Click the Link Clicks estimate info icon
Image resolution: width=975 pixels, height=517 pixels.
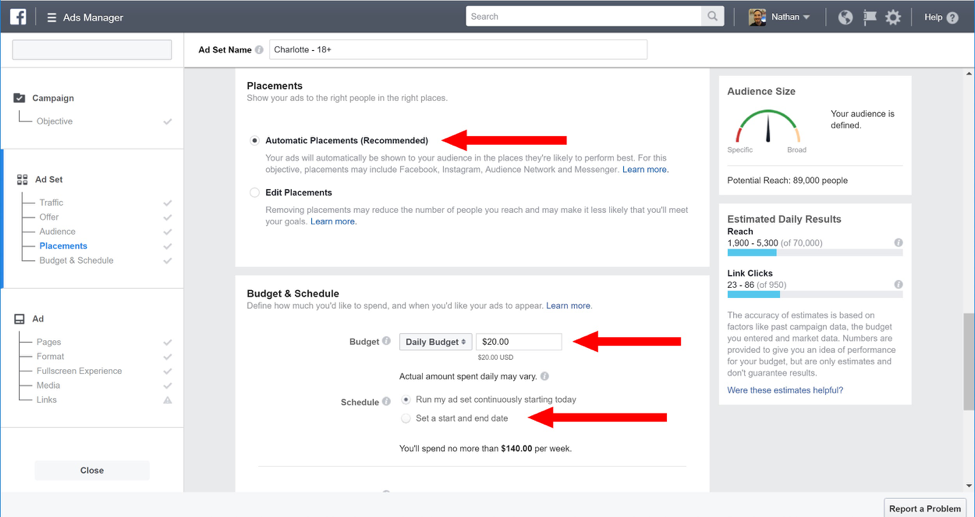(x=898, y=284)
